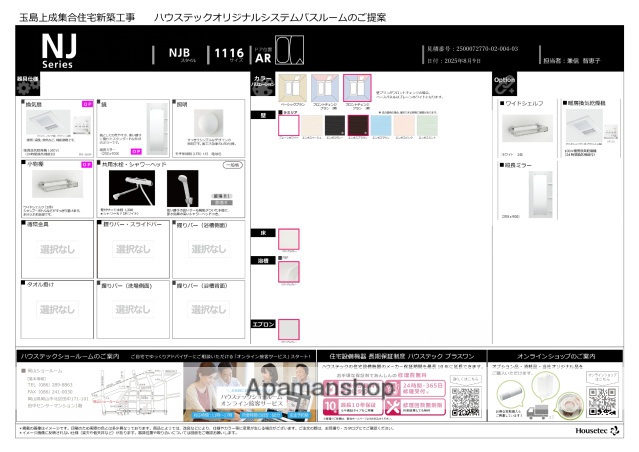Select the 床 floor color swatch
The width and height of the screenshot is (639, 452).
click(287, 239)
